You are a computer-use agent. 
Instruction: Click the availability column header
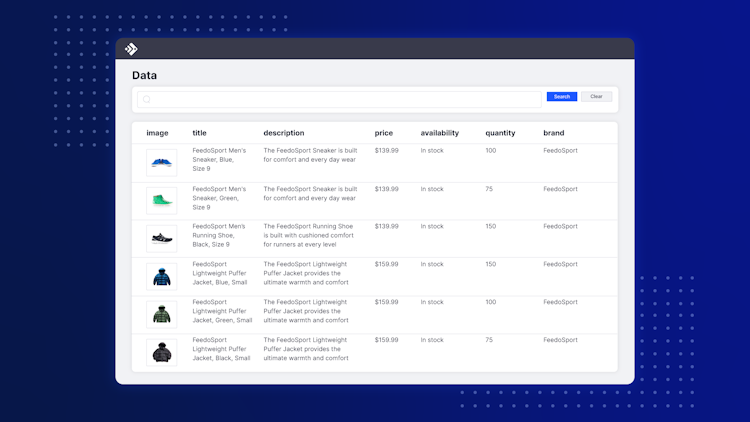pos(440,133)
